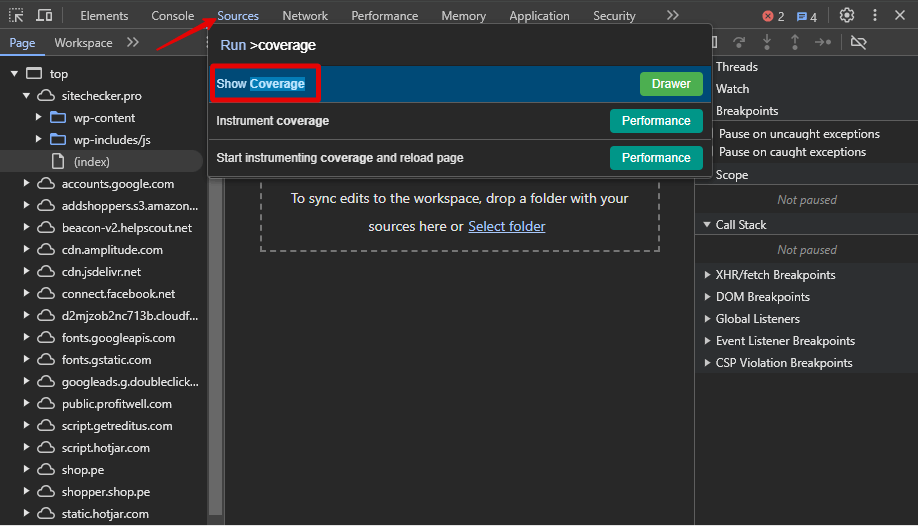Collapse the top frame tree node
Screen dimensions: 918x526
pyautogui.click(x=15, y=74)
